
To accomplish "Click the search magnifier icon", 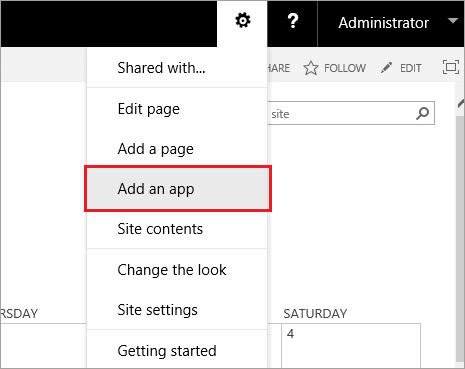I will [422, 113].
